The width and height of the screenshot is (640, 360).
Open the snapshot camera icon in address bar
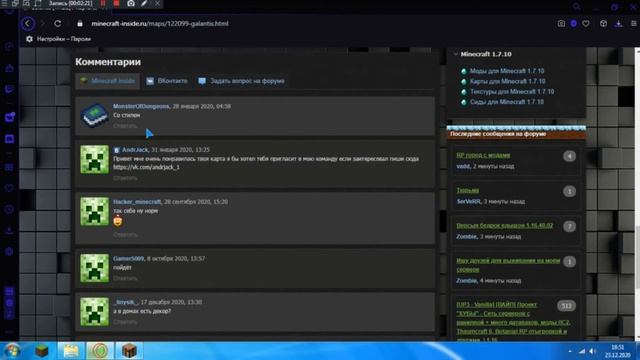(561, 24)
